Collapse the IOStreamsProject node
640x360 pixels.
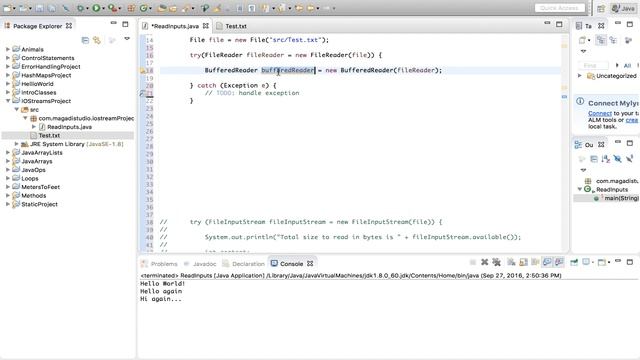[8, 101]
